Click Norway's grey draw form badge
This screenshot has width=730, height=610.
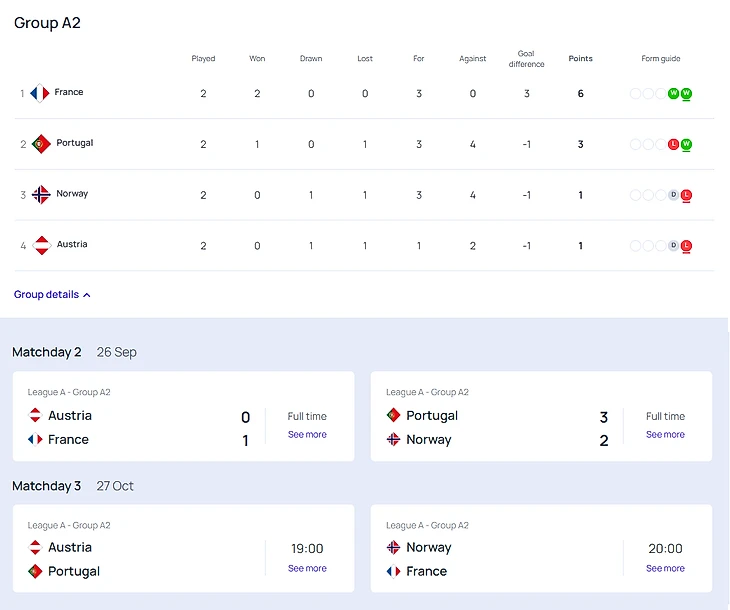[x=673, y=195]
